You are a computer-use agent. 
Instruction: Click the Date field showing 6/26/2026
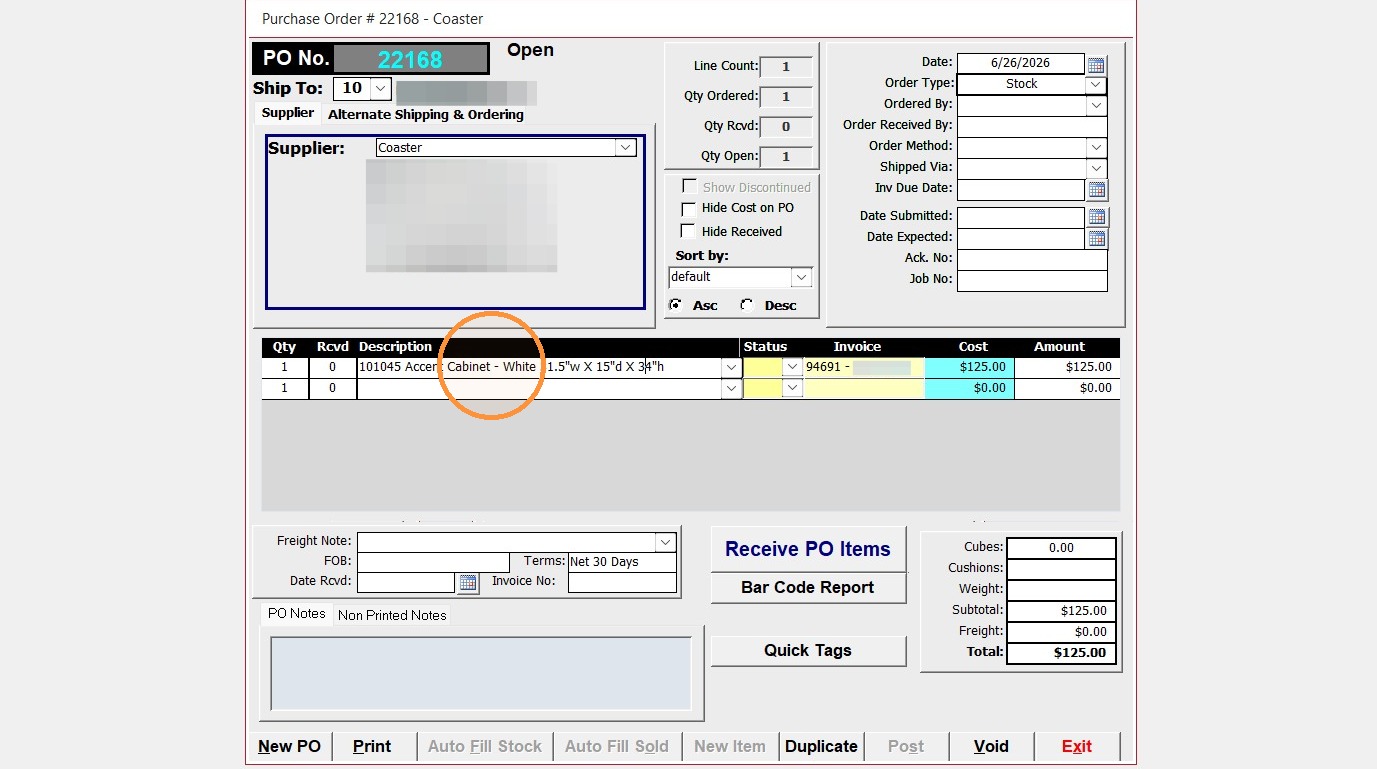tap(1020, 63)
